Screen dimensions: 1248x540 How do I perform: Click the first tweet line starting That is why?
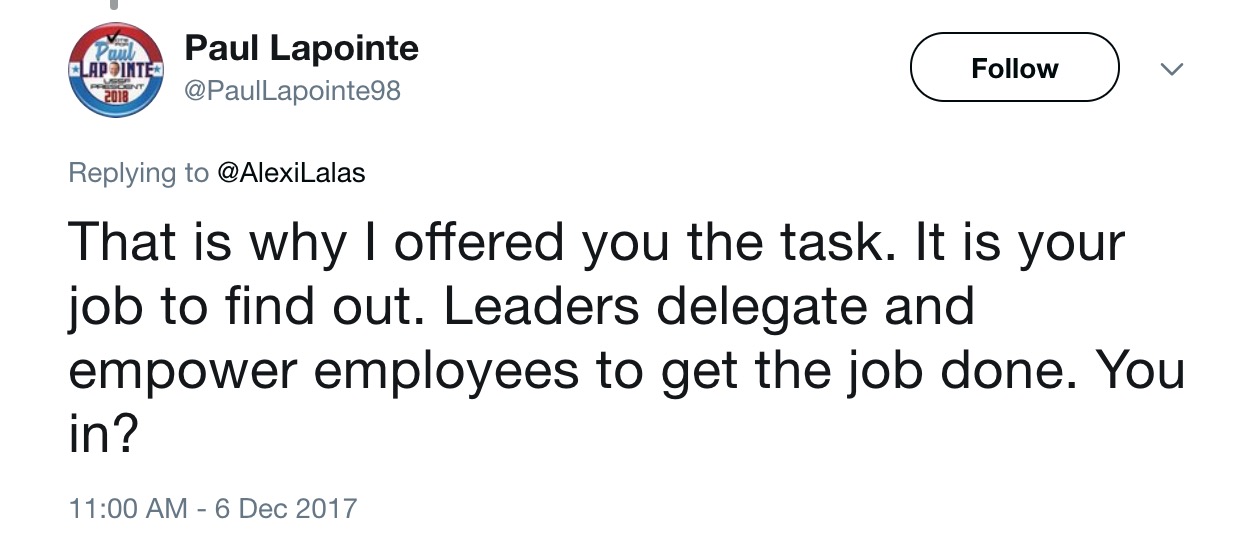coord(597,243)
